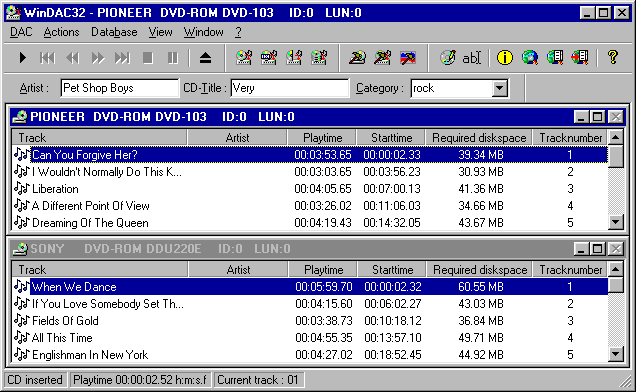The image size is (636, 392).
Task: Click the fast-forward double-arrow button
Action: [x=98, y=58]
